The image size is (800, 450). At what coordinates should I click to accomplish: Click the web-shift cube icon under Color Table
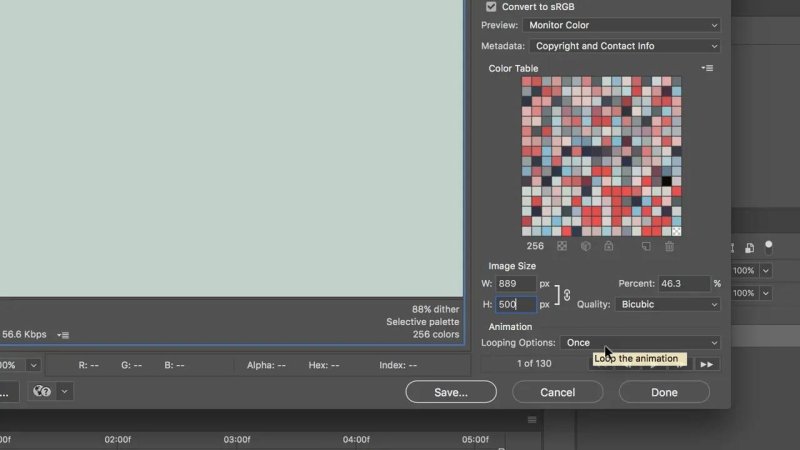586,246
